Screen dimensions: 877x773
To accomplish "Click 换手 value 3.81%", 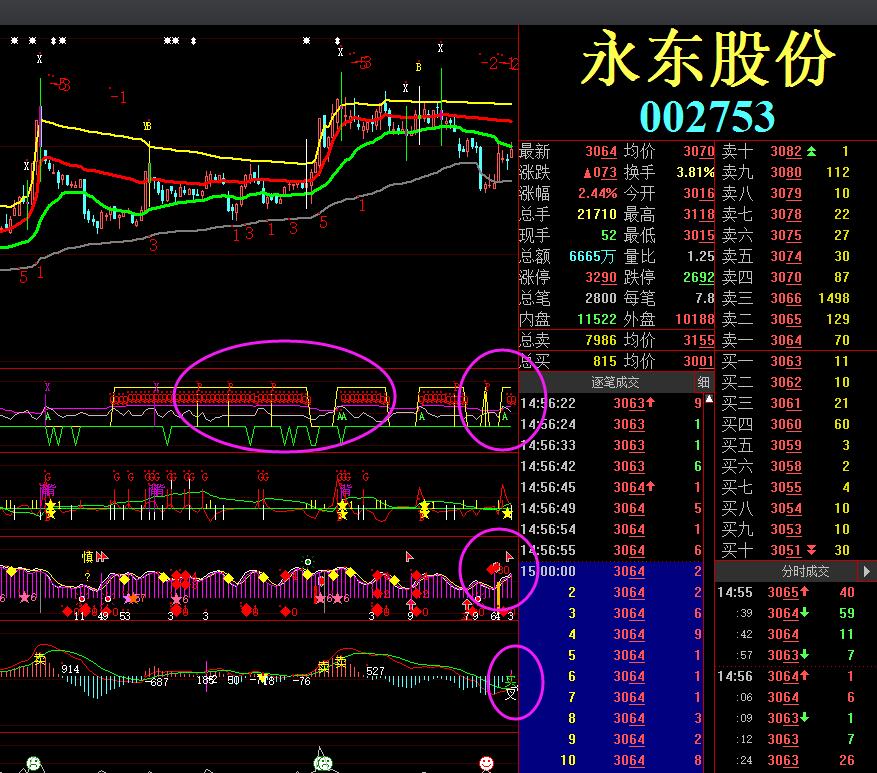I will coord(695,172).
